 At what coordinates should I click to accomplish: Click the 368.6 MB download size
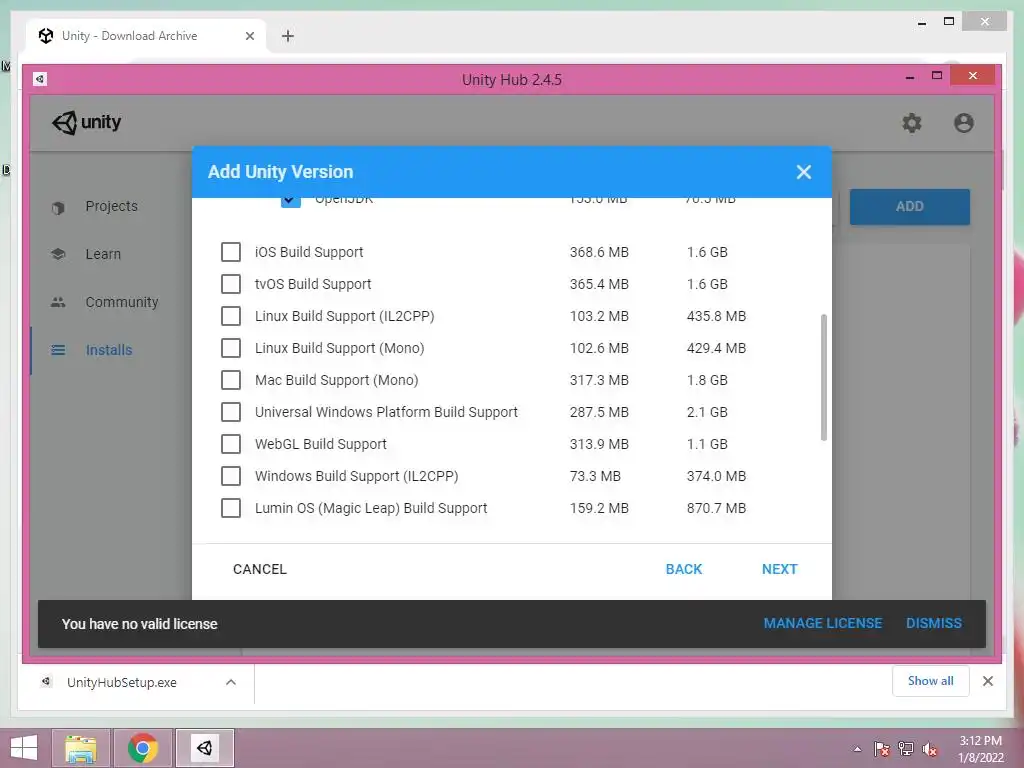click(x=599, y=252)
